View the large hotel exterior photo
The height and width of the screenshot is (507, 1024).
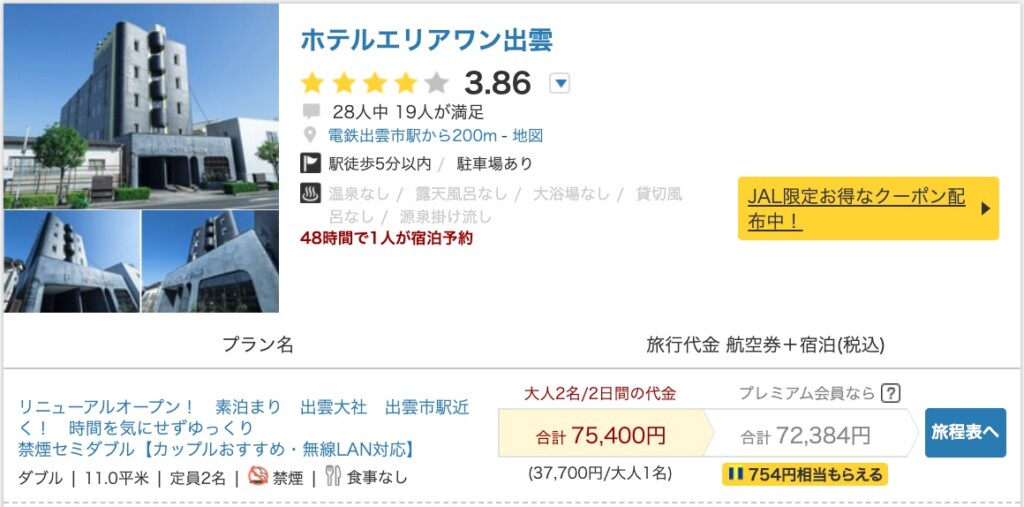[x=141, y=105]
